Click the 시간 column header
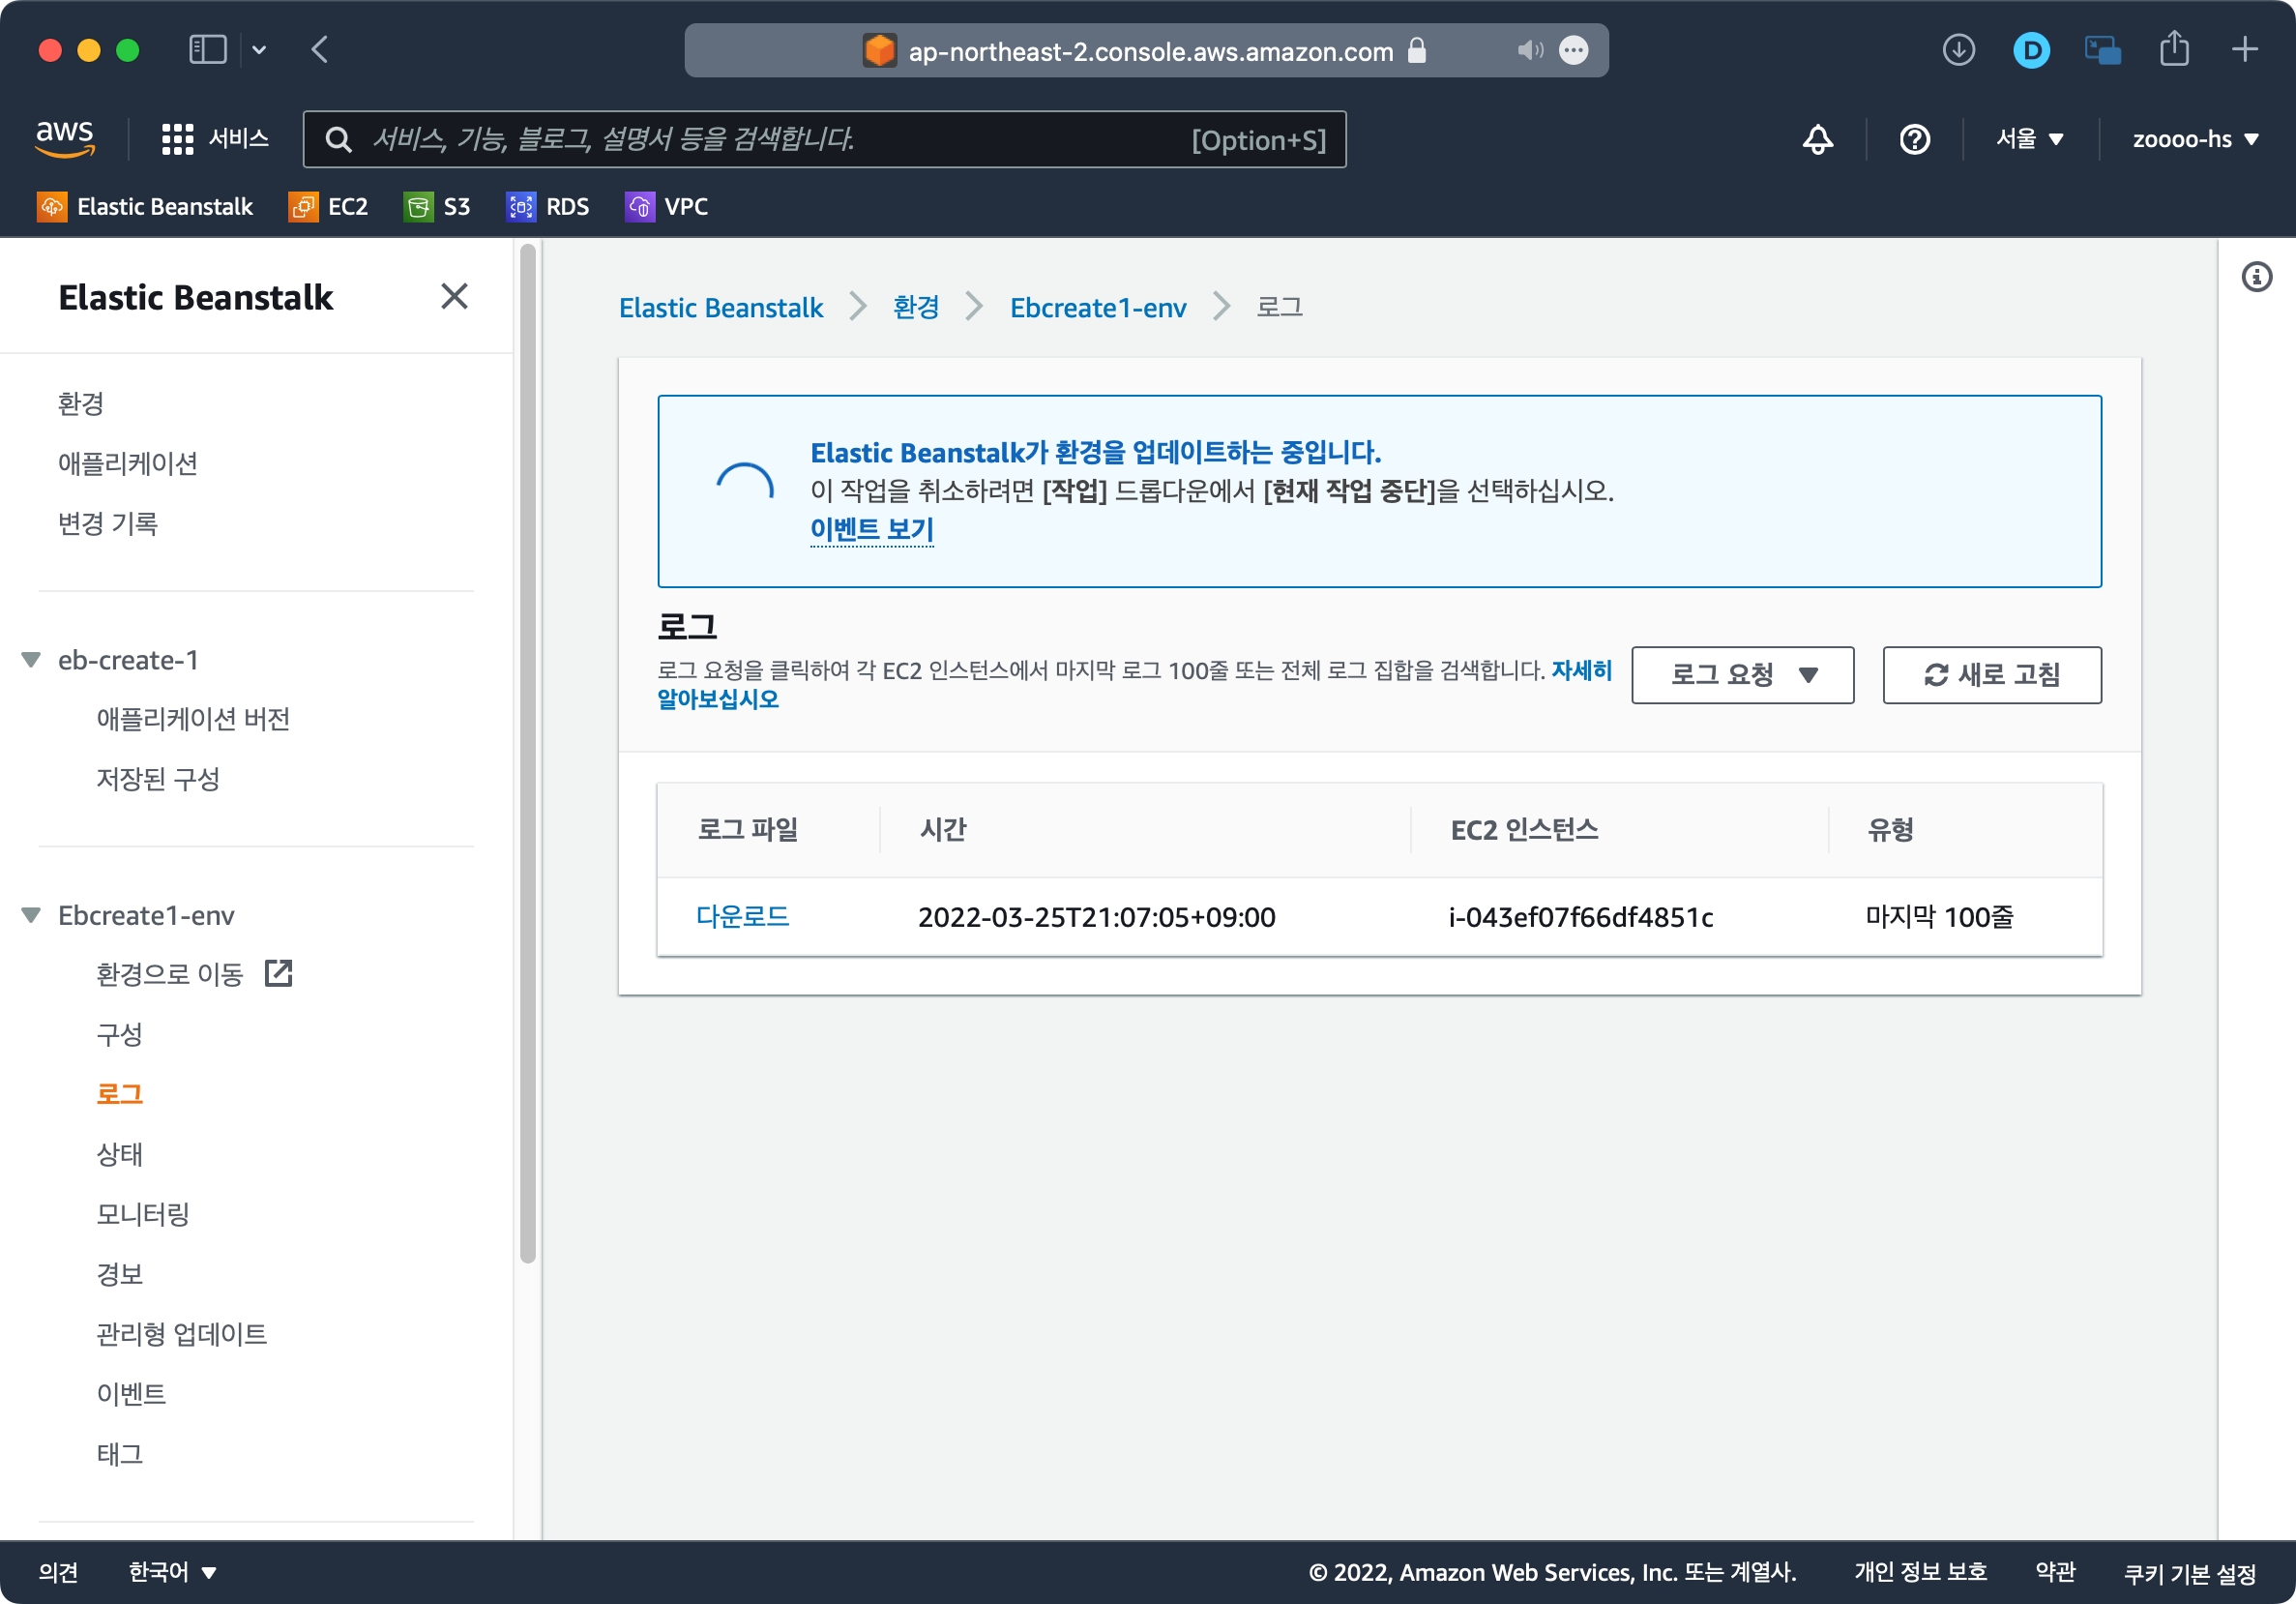This screenshot has height=1604, width=2296. [x=943, y=830]
